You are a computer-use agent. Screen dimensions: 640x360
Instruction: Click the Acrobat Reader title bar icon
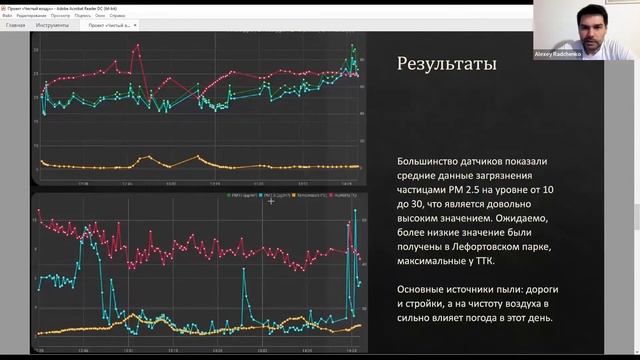[x=3, y=8]
